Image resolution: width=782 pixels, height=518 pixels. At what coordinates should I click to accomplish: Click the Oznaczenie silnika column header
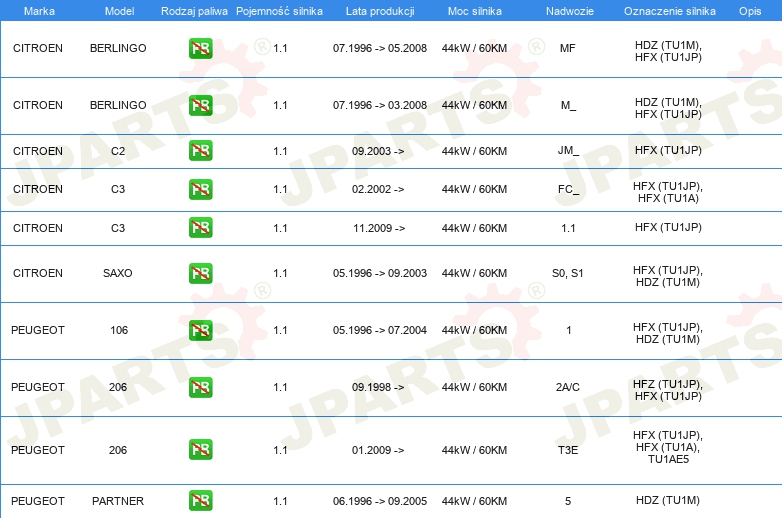(x=669, y=11)
